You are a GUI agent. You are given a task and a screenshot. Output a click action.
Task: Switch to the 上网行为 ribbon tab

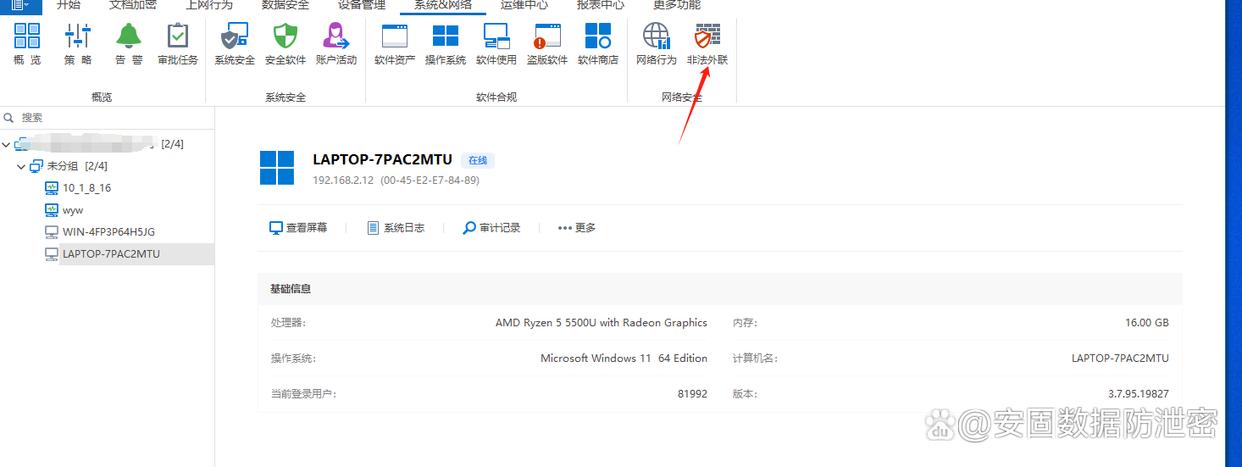[209, 5]
